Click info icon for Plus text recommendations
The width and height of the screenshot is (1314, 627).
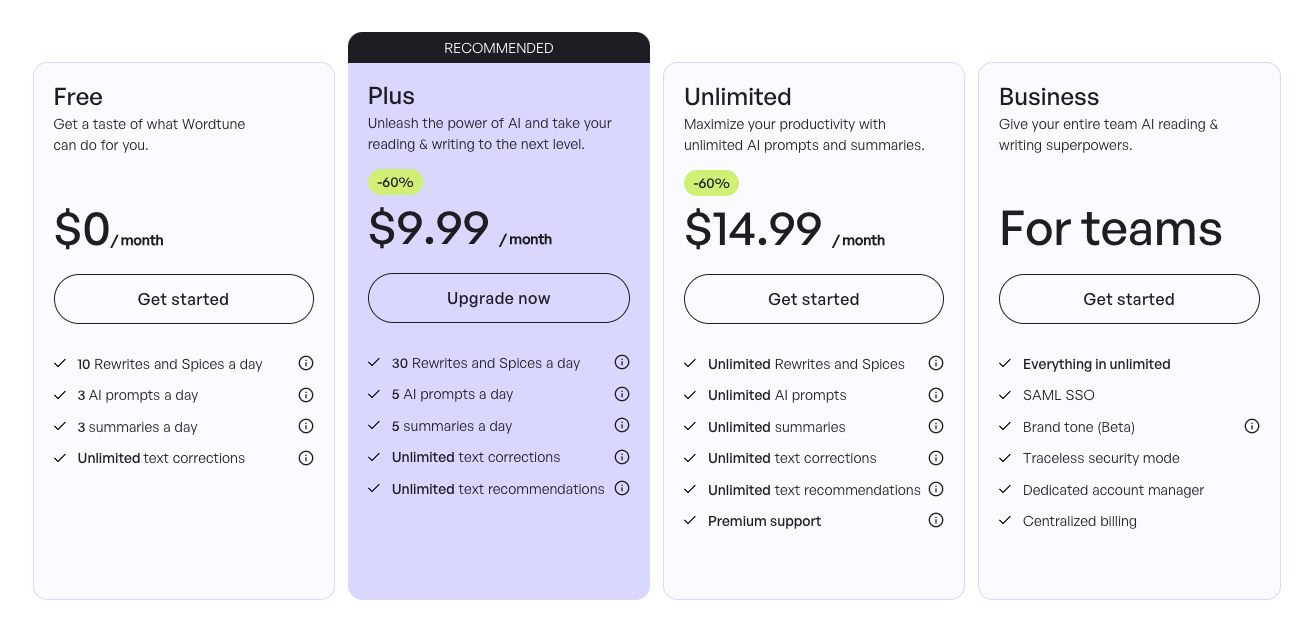[x=622, y=488]
